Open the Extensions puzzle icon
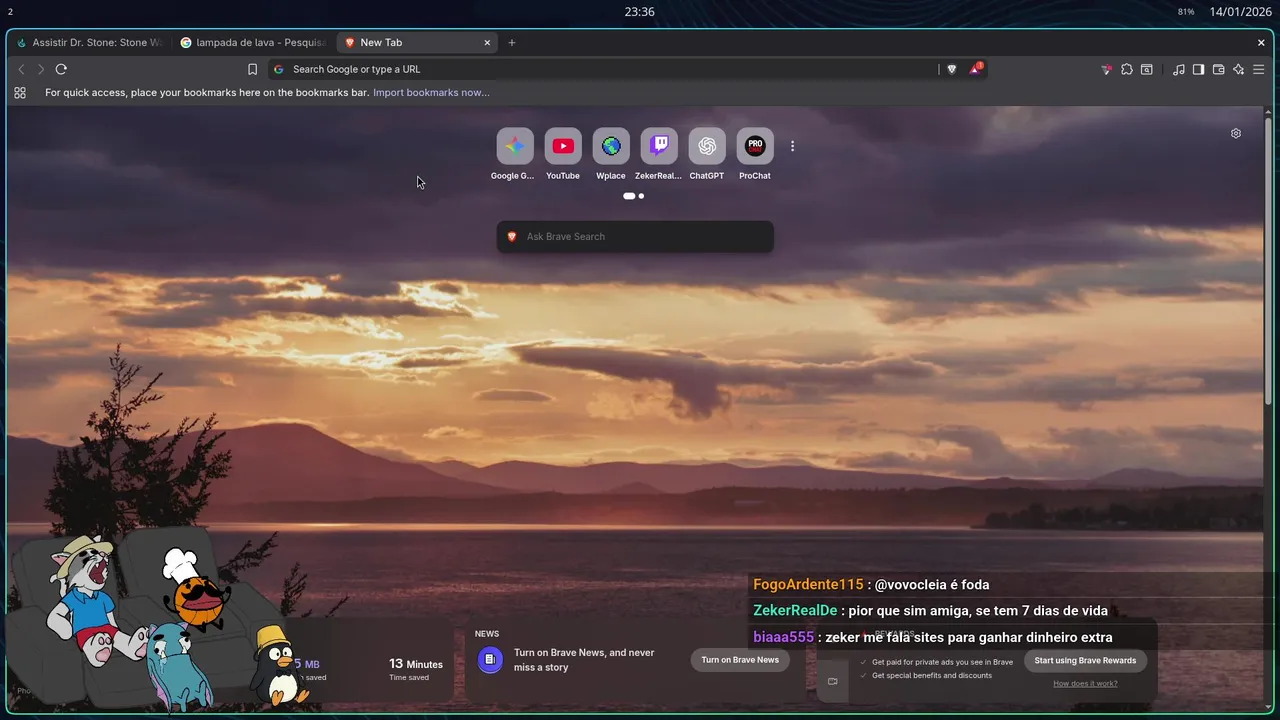Screen dimensions: 1280x720 1127,69
